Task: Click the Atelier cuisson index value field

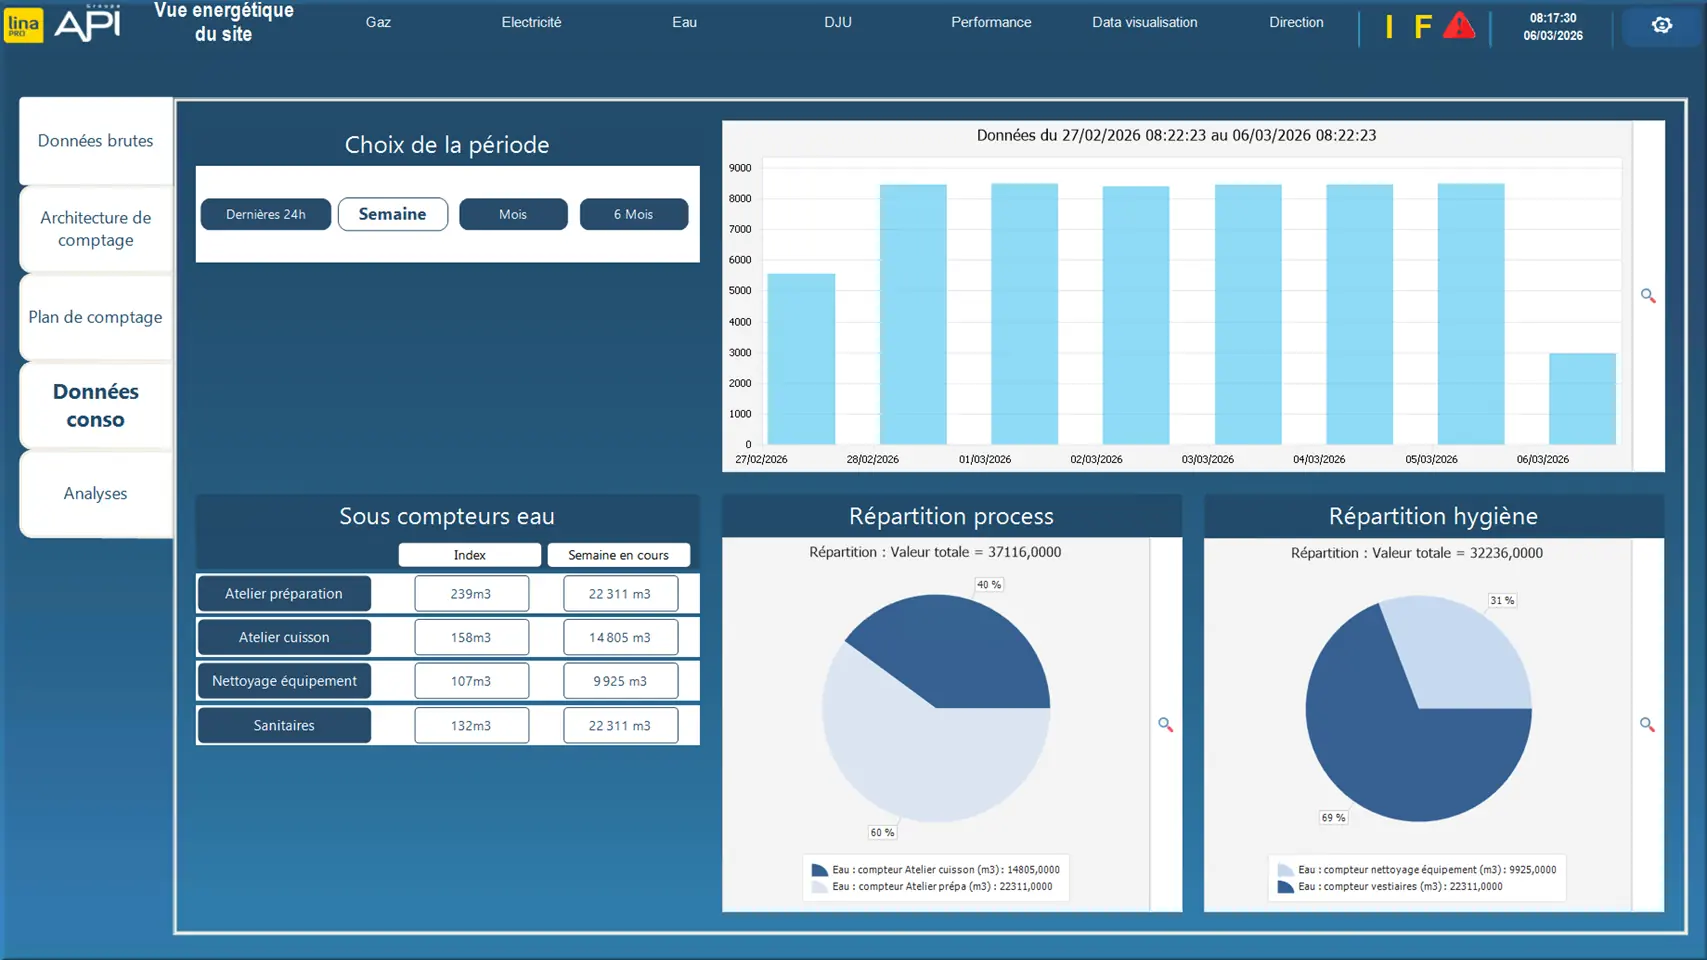Action: 471,637
